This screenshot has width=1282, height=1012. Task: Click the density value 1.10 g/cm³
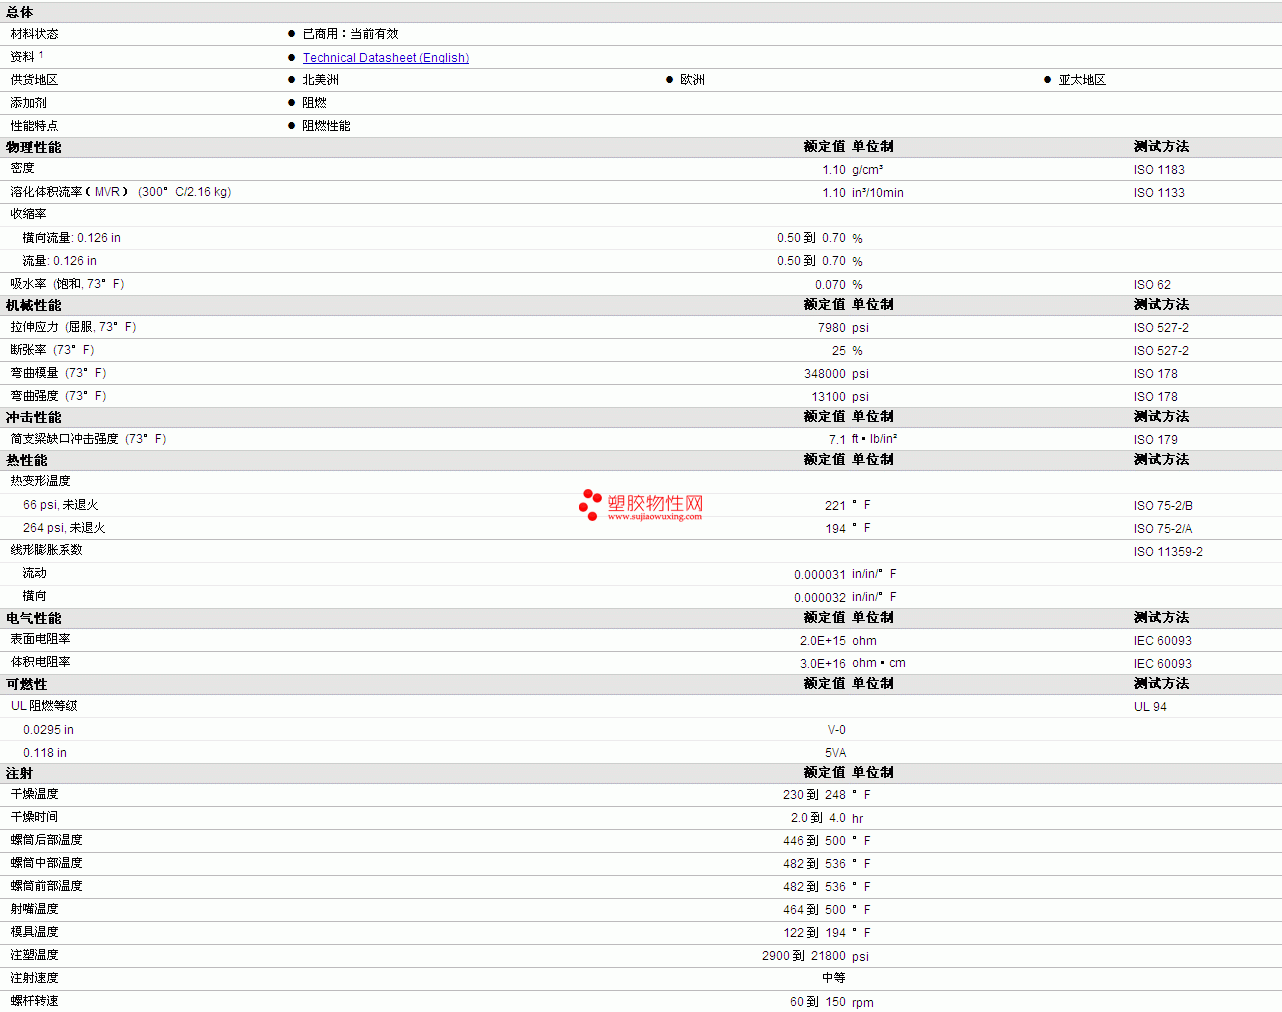point(852,170)
